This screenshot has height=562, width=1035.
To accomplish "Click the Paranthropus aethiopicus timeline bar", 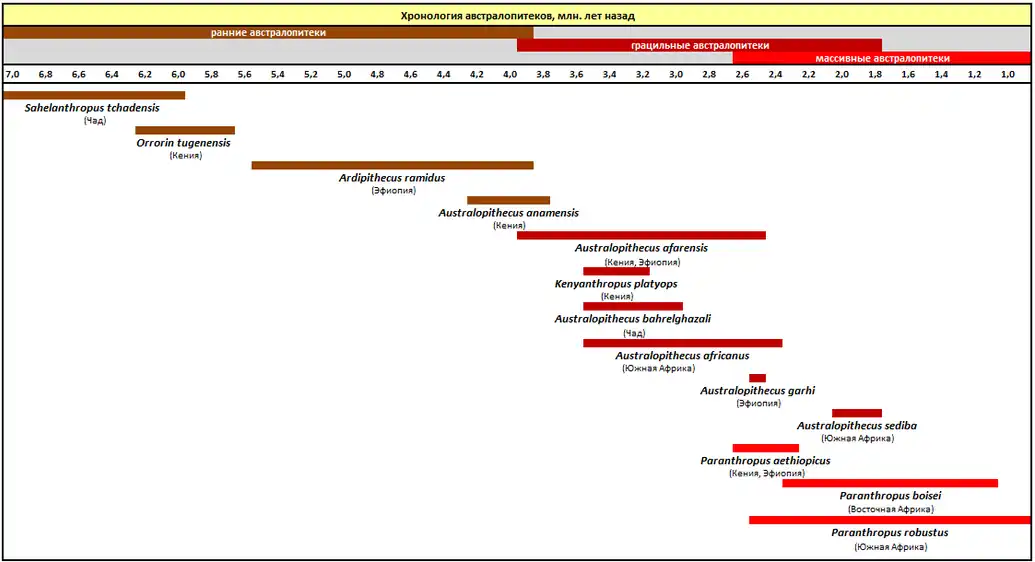I will [765, 448].
